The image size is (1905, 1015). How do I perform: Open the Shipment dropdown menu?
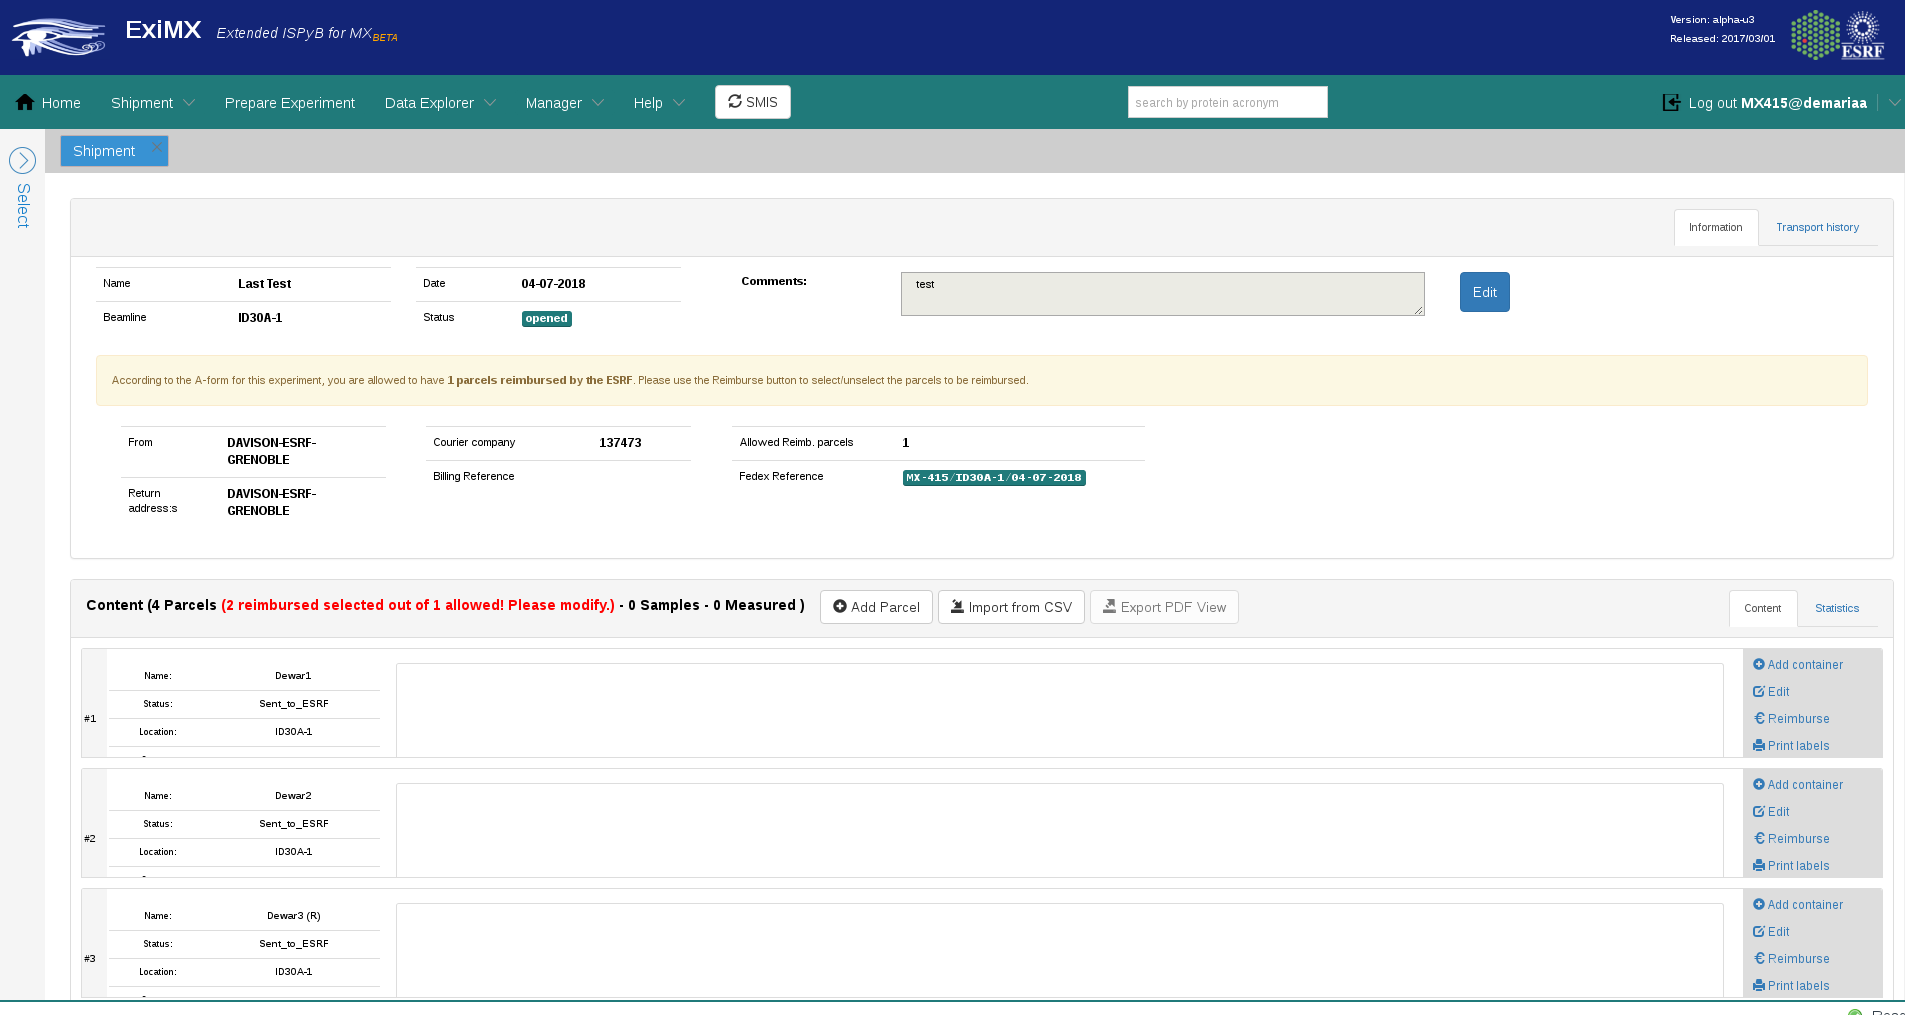pyautogui.click(x=152, y=102)
